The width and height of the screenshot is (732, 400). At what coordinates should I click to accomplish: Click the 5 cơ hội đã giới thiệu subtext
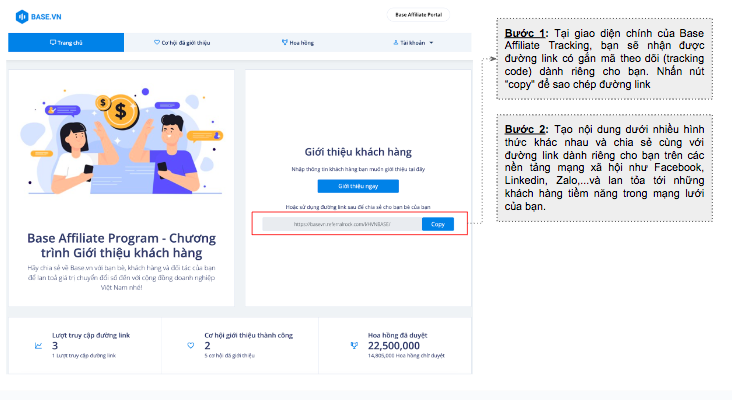tap(229, 356)
